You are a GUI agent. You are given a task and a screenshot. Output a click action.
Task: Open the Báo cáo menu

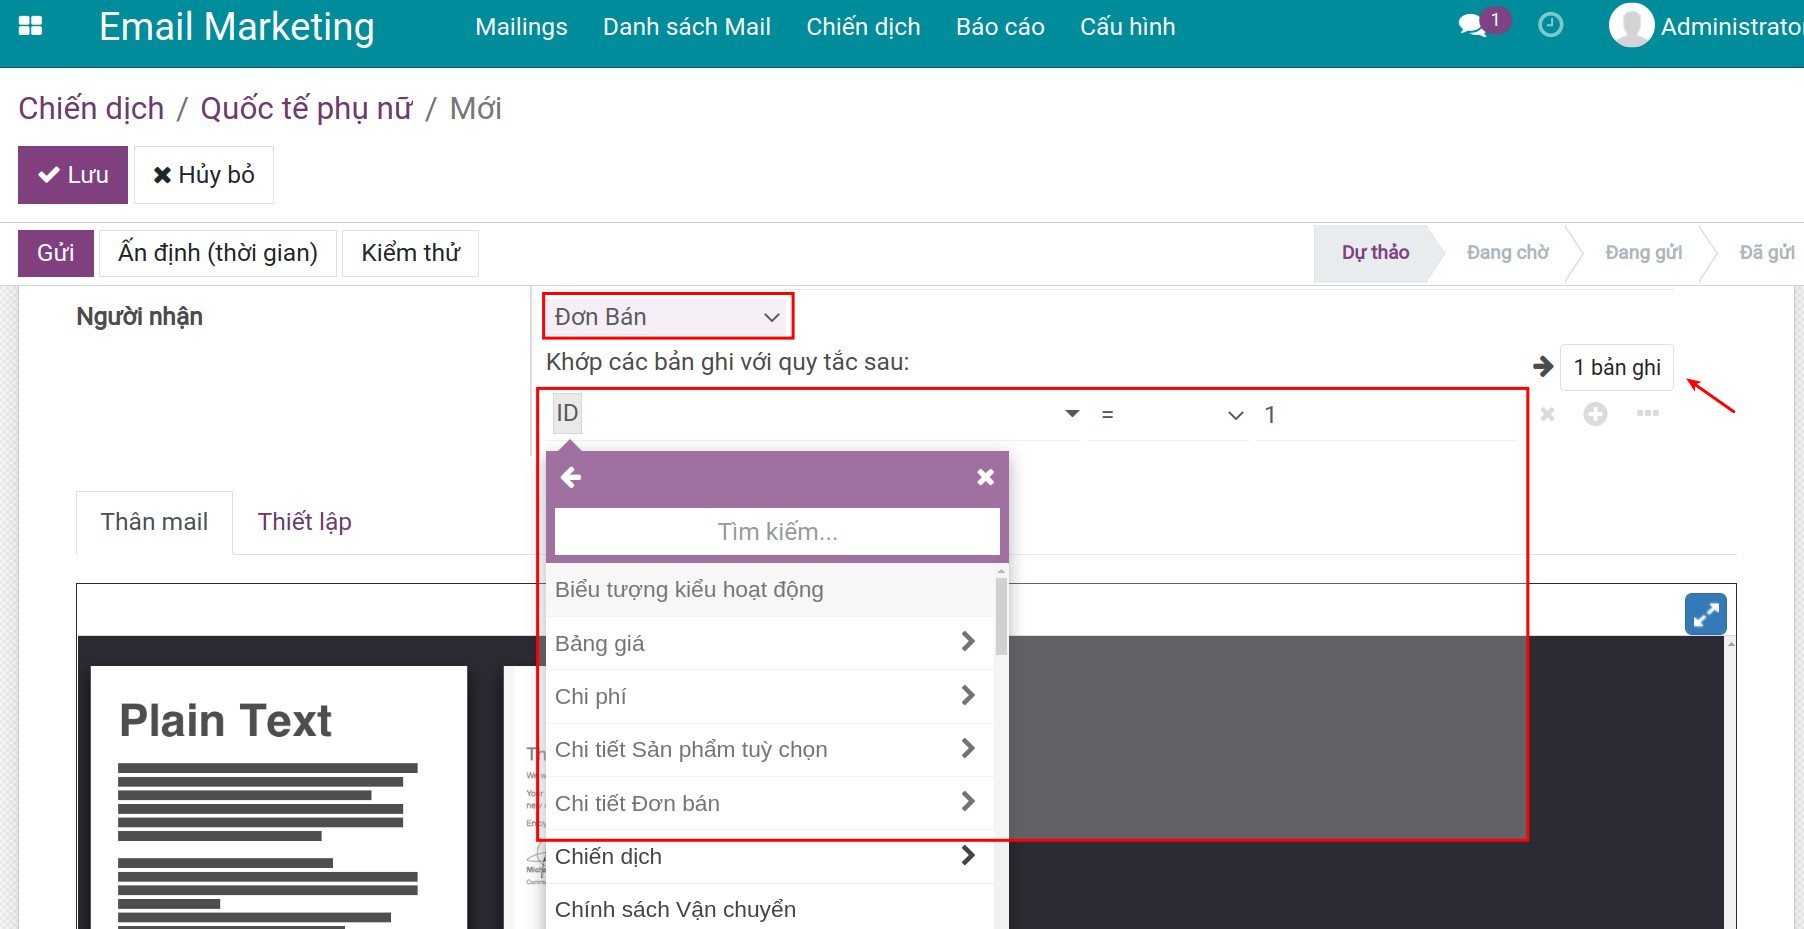point(999,27)
